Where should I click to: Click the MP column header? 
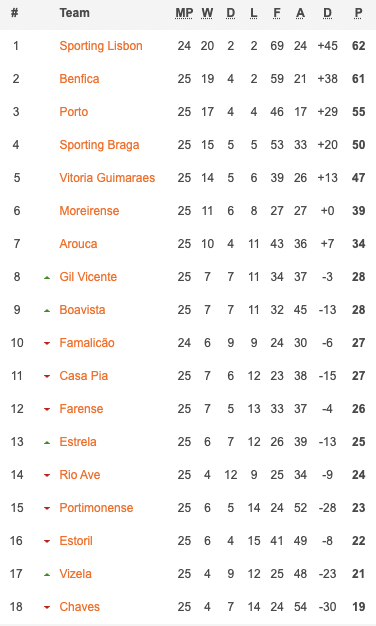click(x=184, y=13)
